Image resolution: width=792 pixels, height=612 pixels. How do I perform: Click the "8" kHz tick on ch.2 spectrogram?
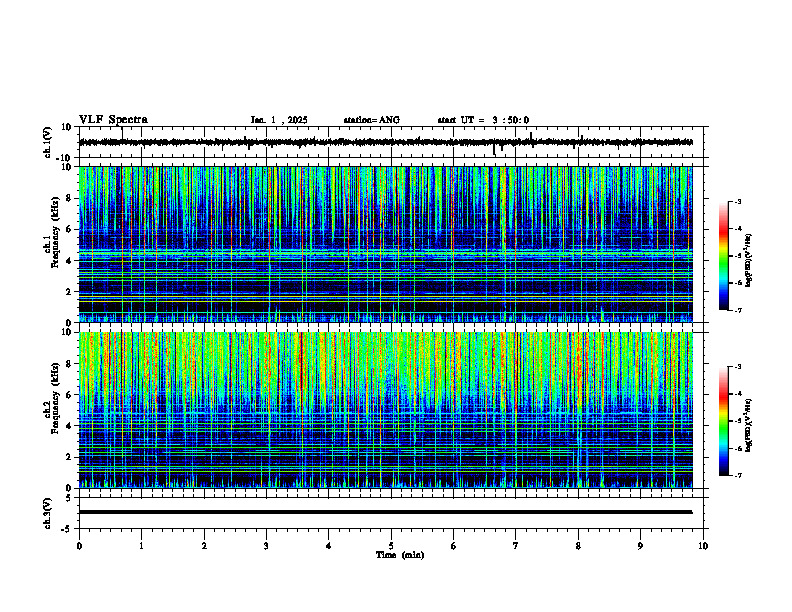[x=70, y=364]
